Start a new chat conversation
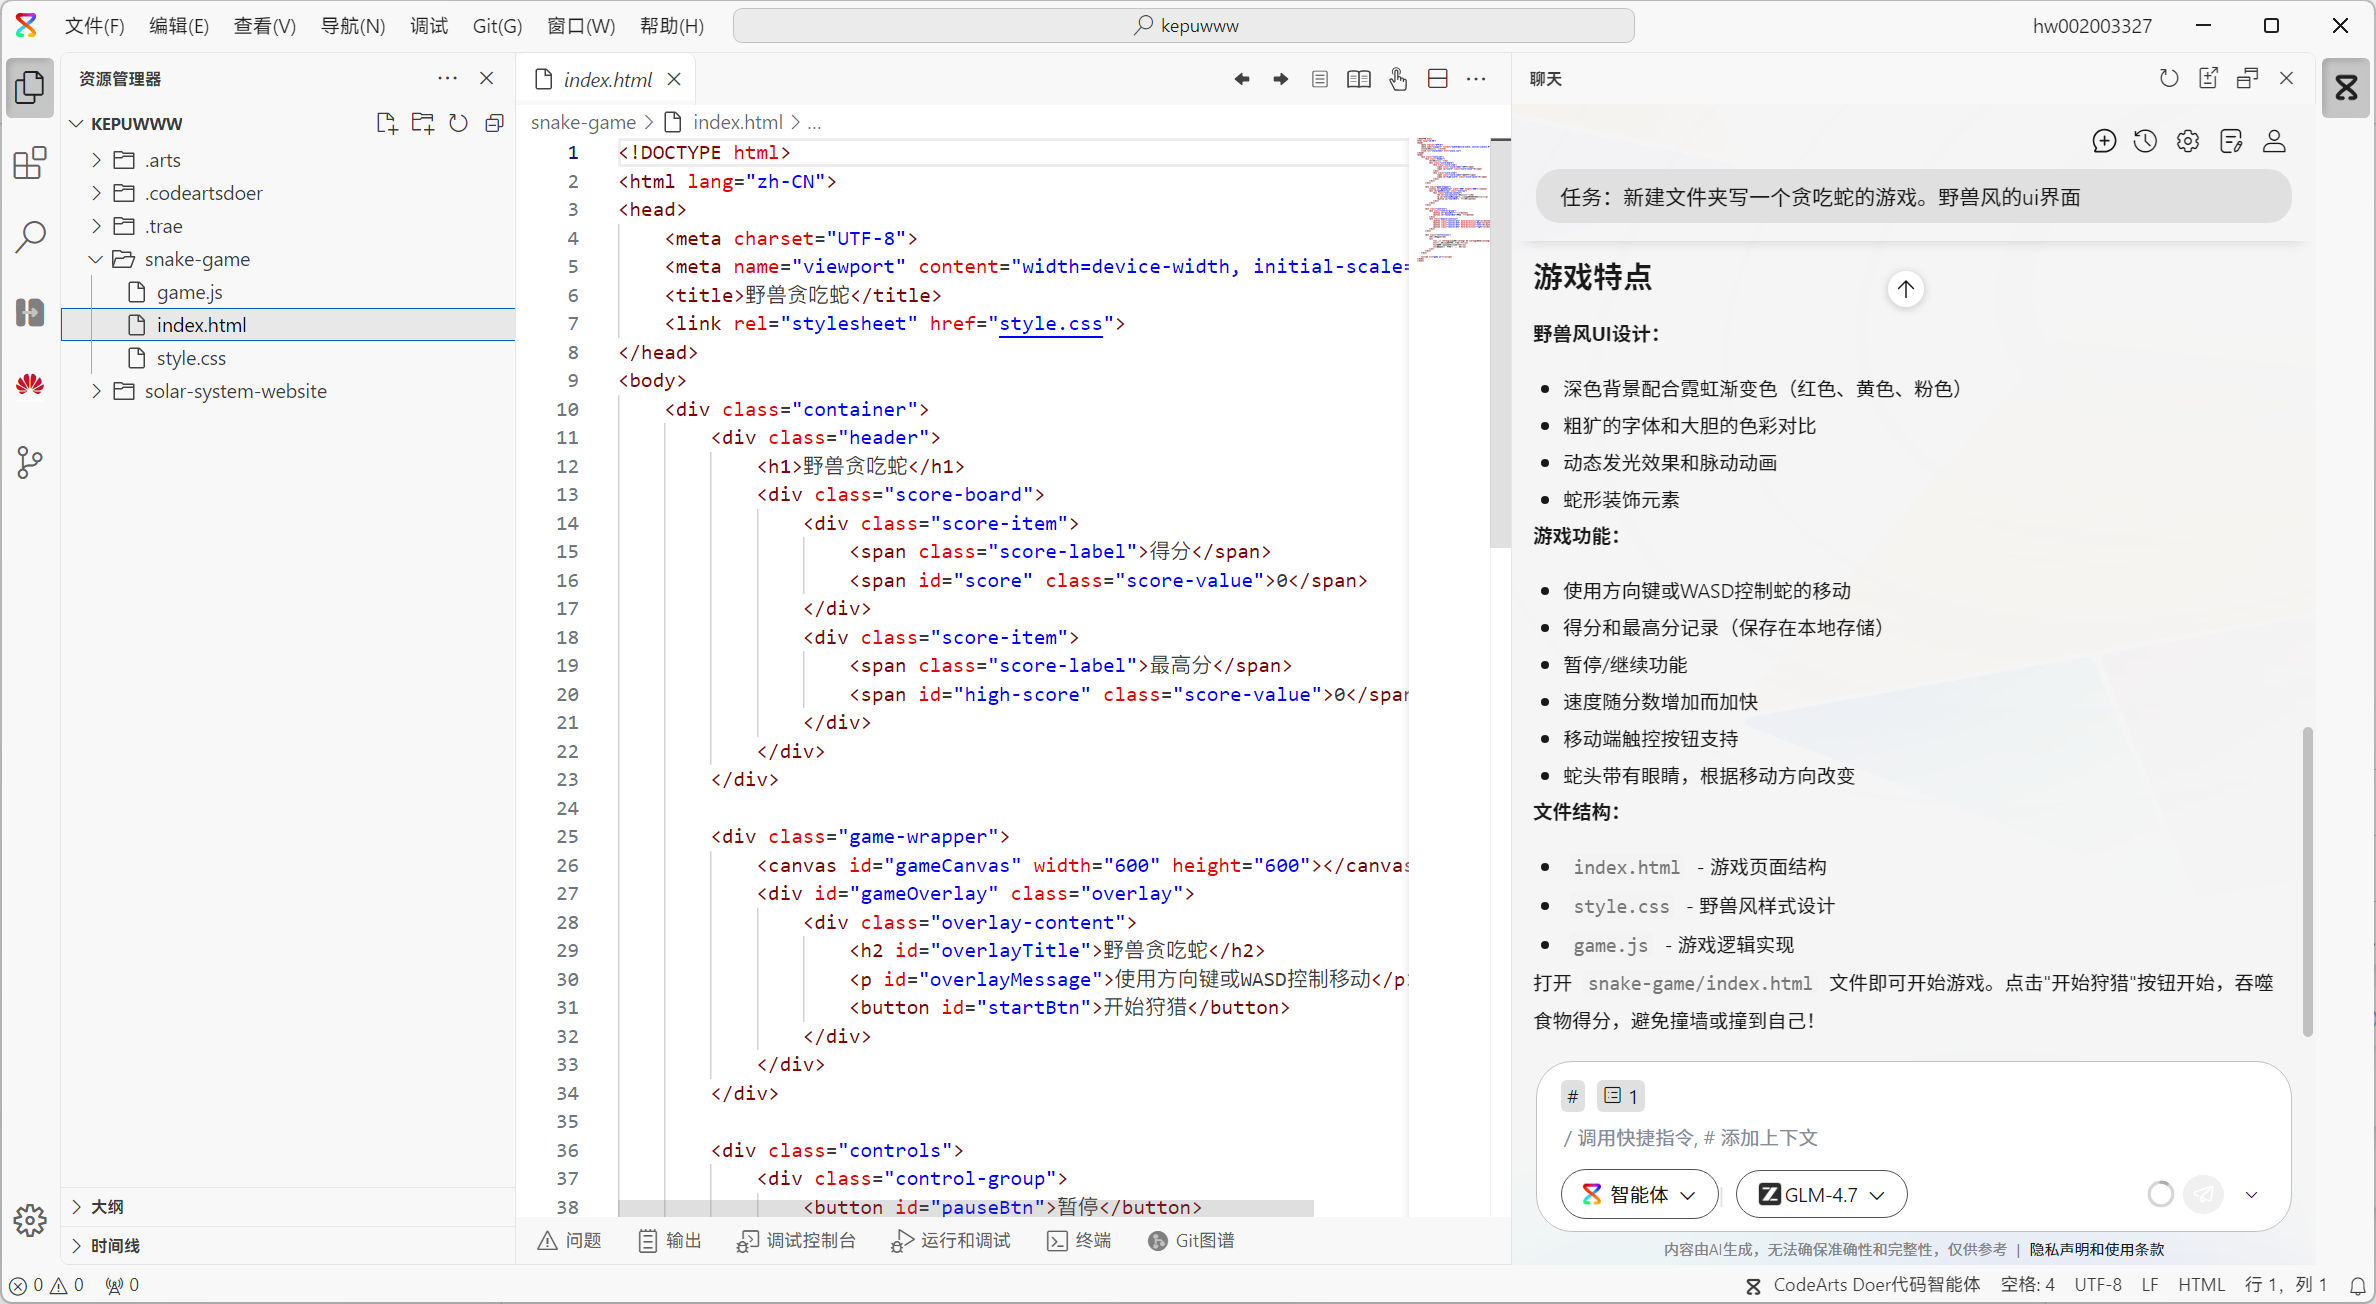 [2104, 141]
